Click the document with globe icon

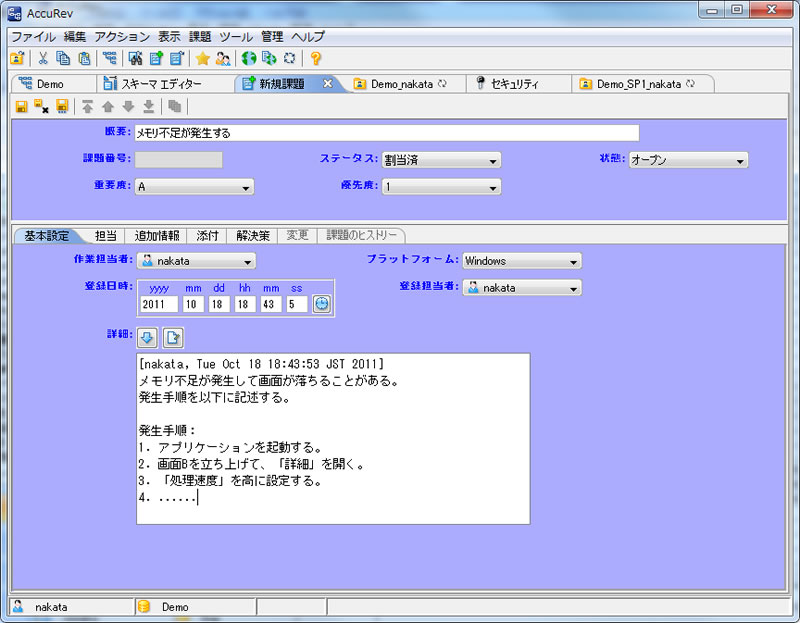269,58
